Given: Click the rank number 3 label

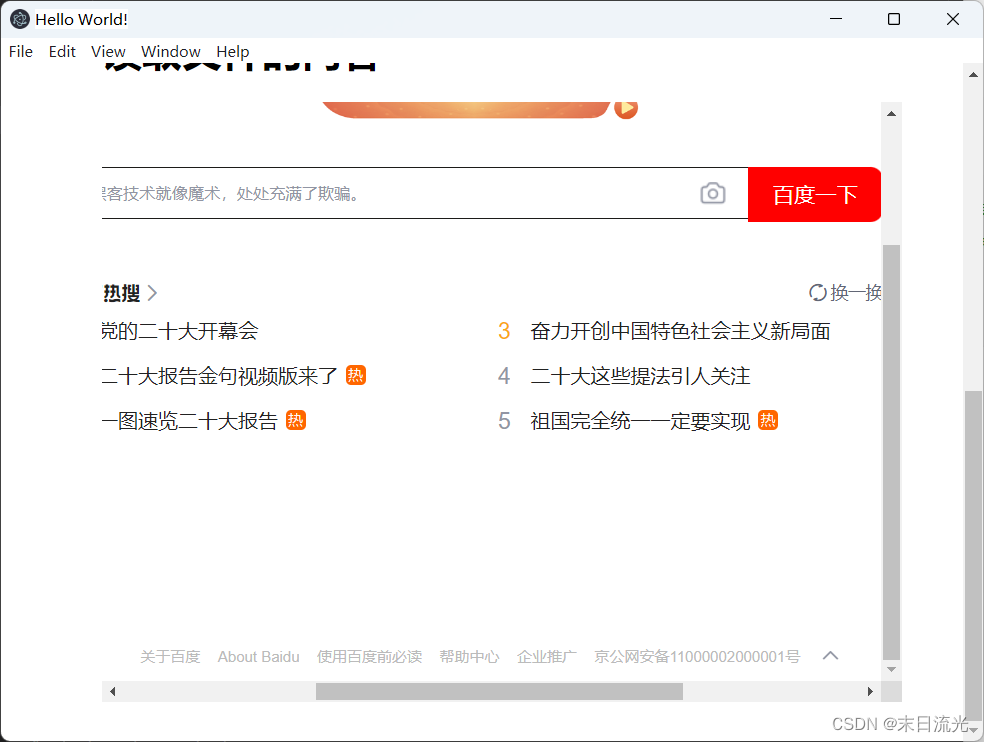Looking at the screenshot, I should [504, 331].
